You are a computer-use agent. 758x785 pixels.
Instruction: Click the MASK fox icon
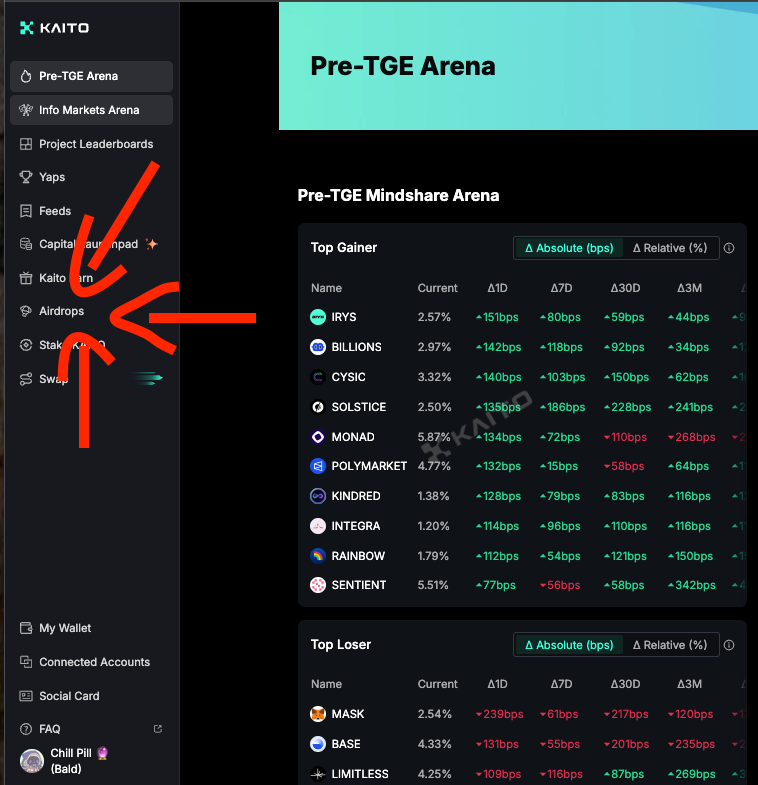point(318,714)
